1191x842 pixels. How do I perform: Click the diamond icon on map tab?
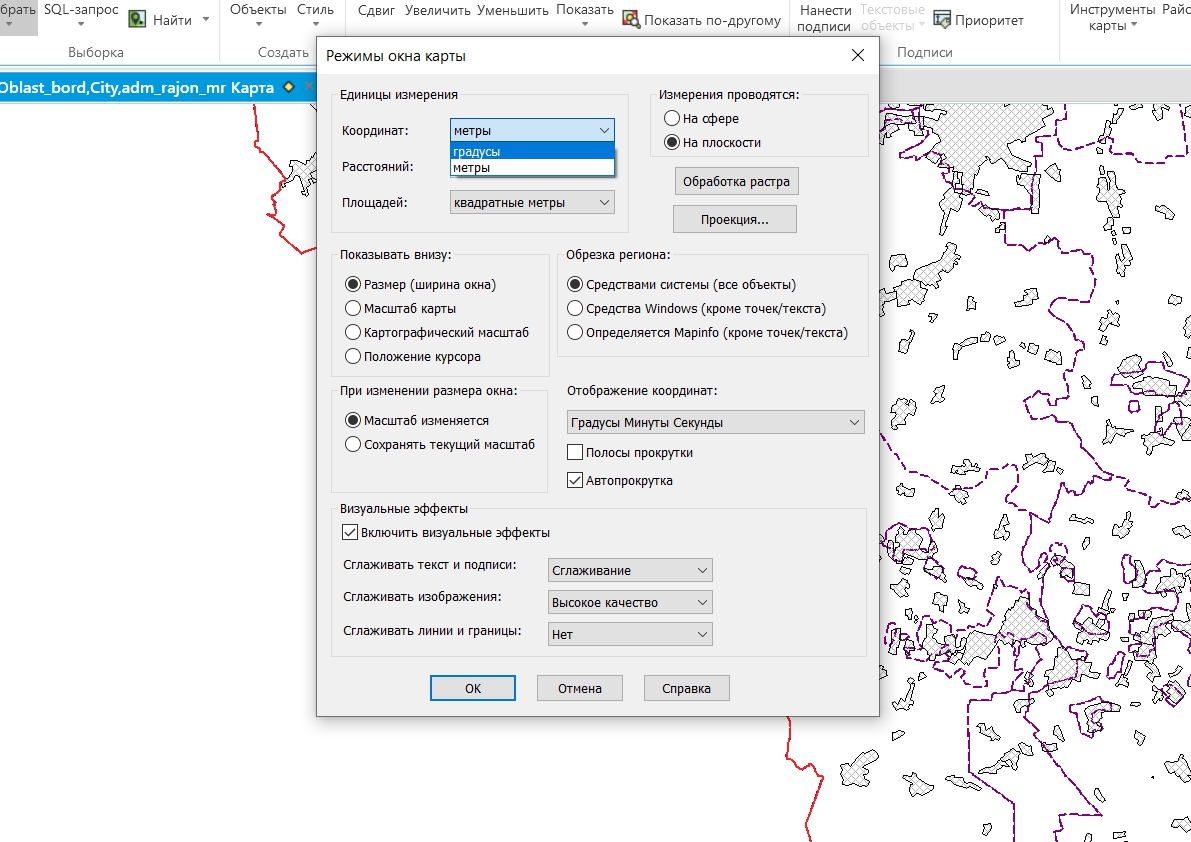click(x=289, y=87)
